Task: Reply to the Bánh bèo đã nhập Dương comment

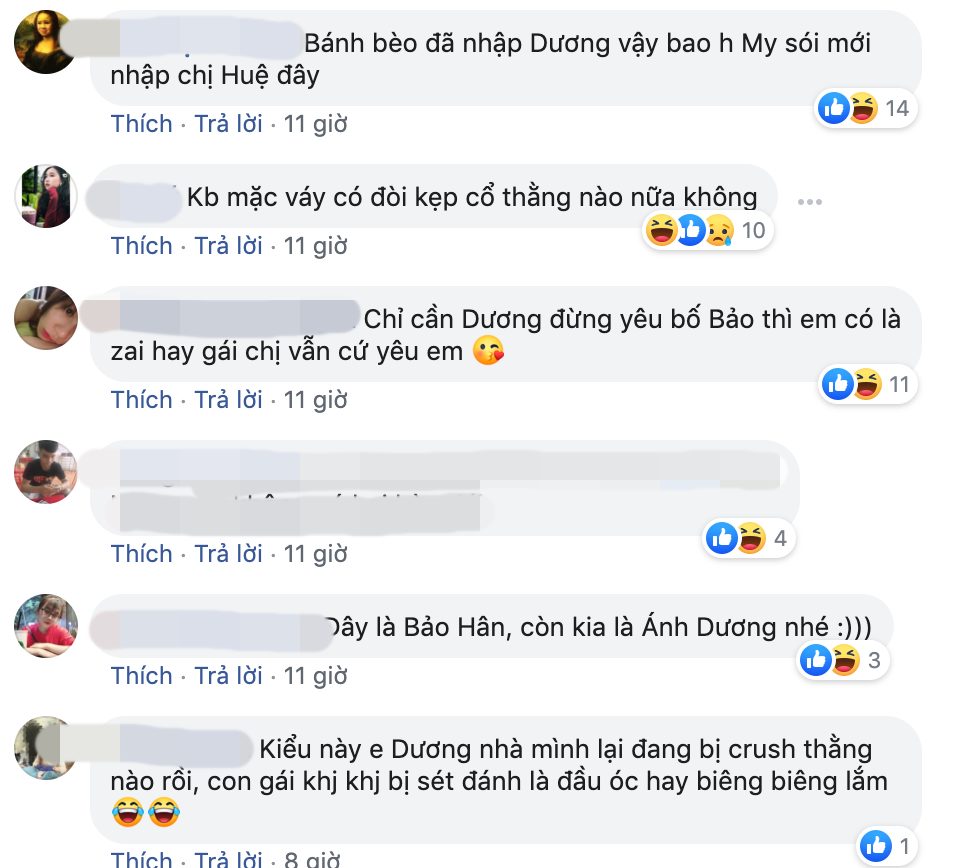Action: tap(228, 124)
